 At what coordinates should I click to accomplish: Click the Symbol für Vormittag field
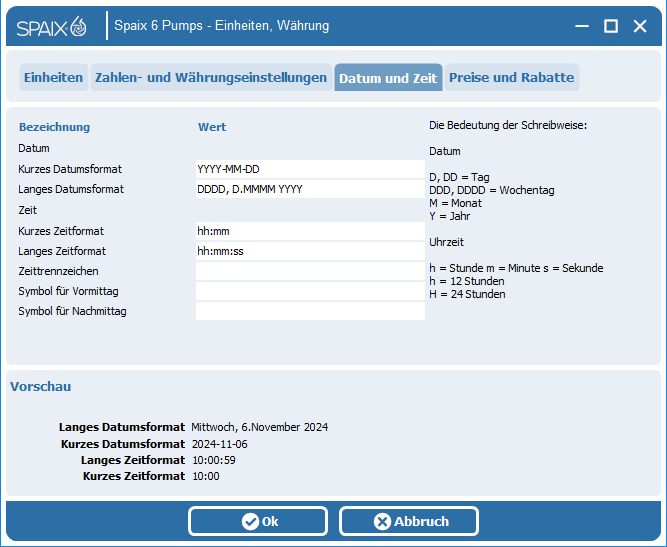coord(310,291)
